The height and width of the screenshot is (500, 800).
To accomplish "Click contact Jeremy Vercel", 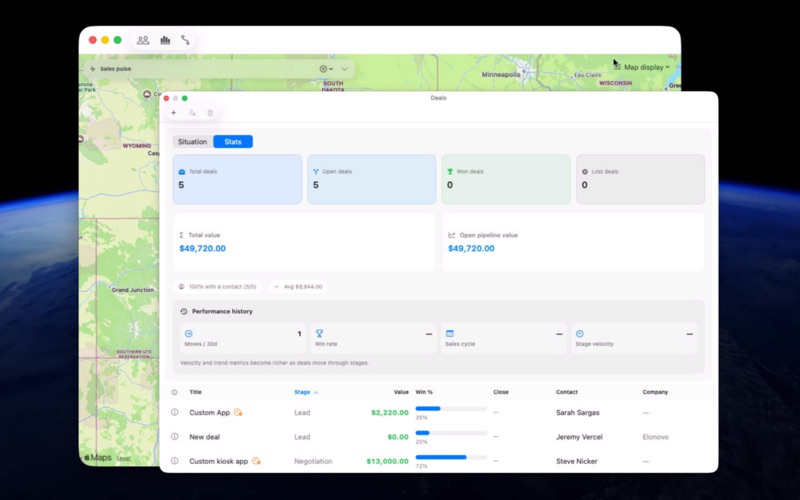I will tap(579, 437).
